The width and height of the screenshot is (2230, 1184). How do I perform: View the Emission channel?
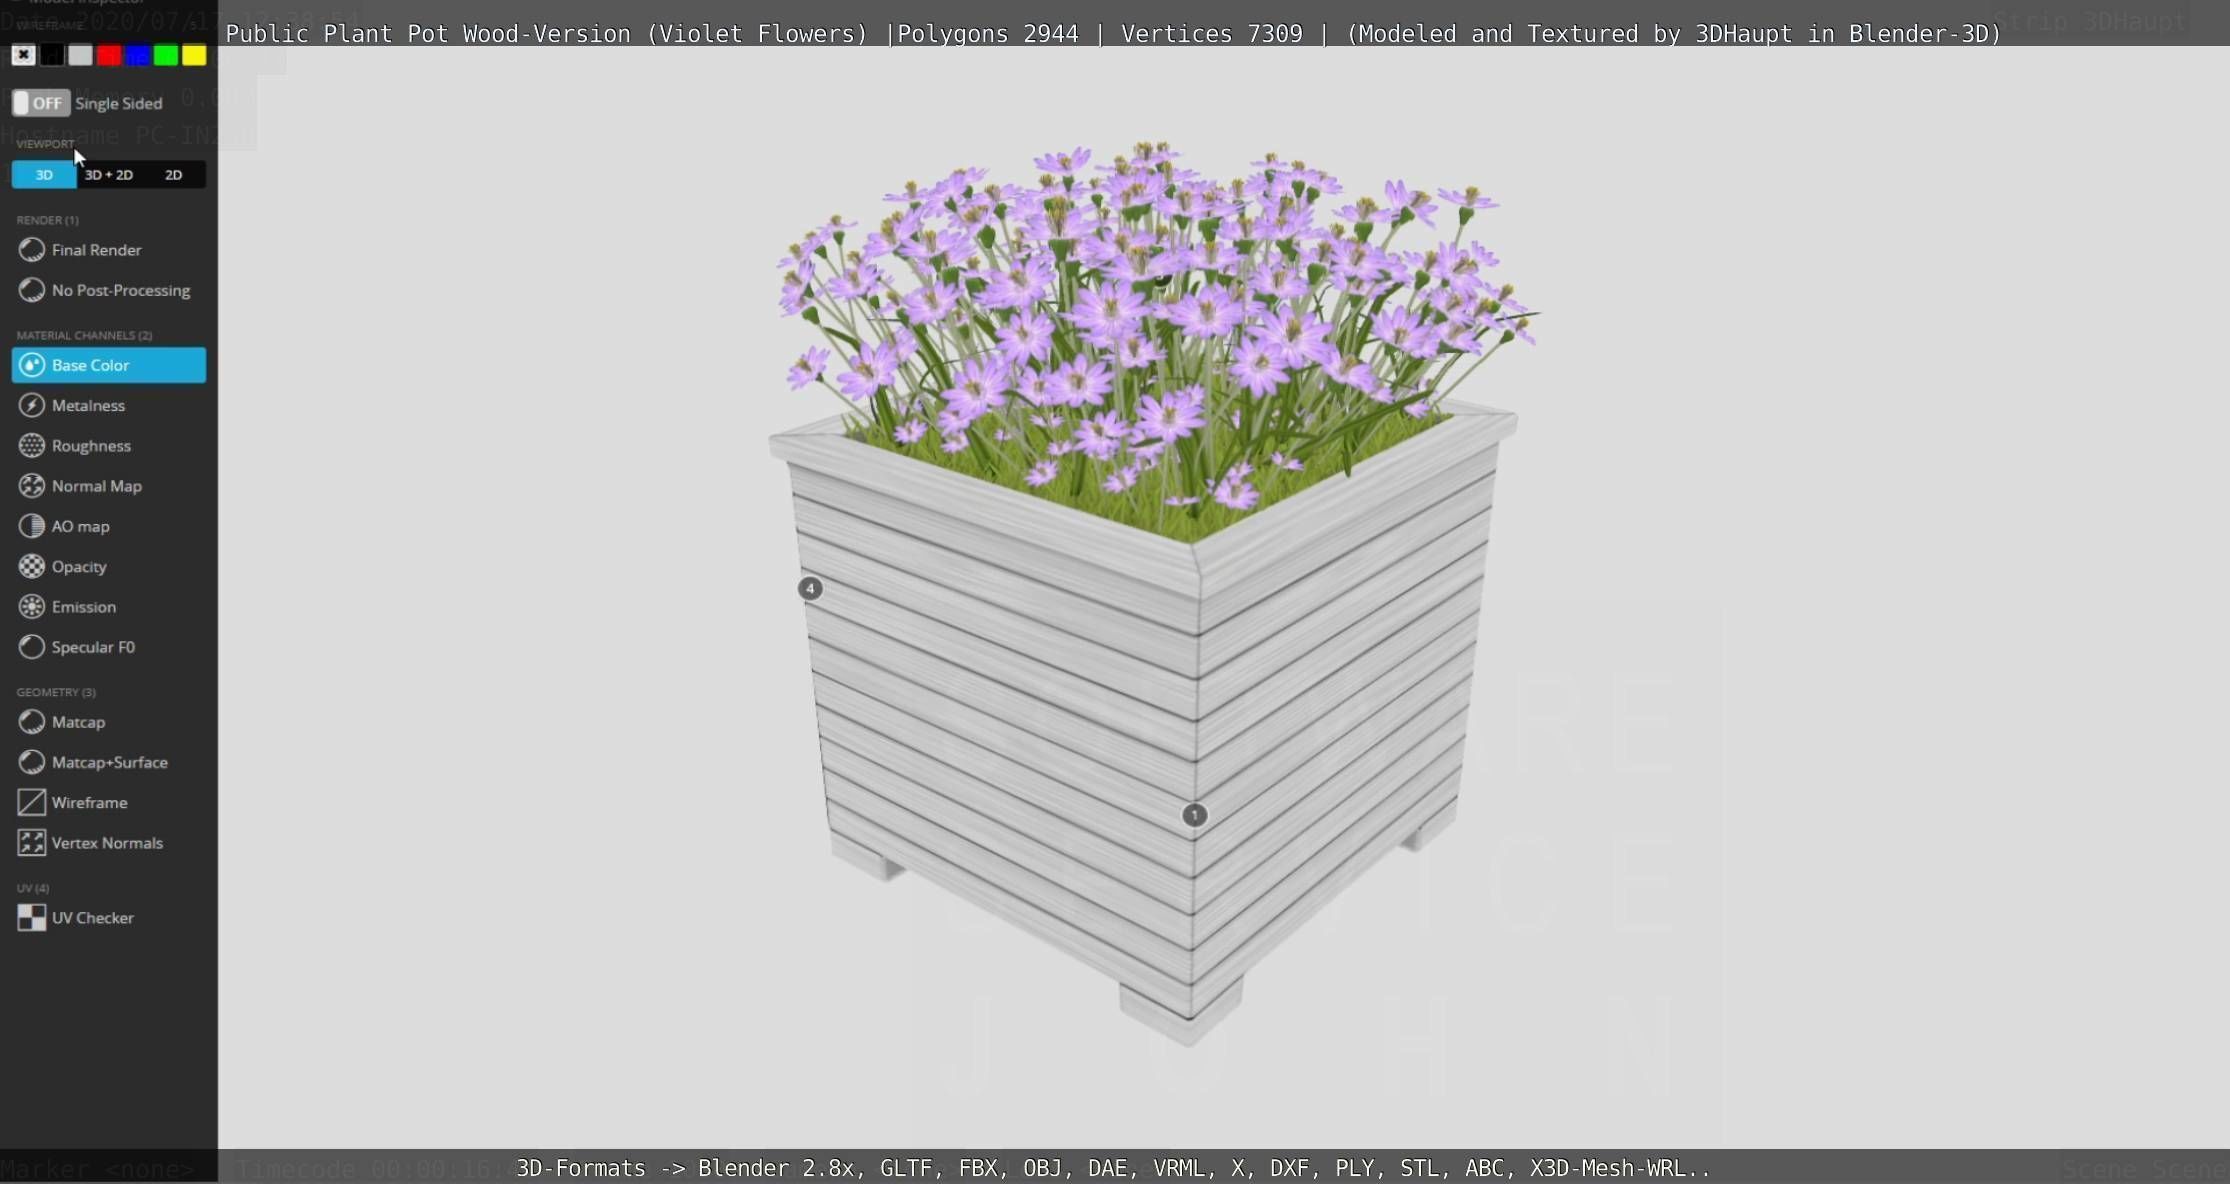pos(108,606)
